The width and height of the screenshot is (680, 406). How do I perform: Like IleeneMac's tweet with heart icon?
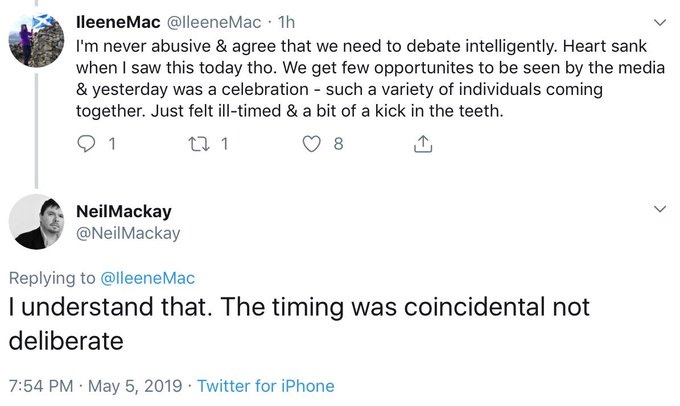(x=311, y=144)
